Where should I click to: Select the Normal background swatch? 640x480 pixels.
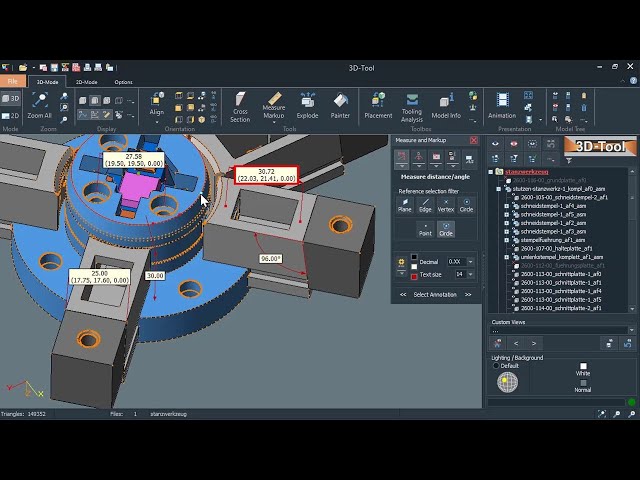583,383
